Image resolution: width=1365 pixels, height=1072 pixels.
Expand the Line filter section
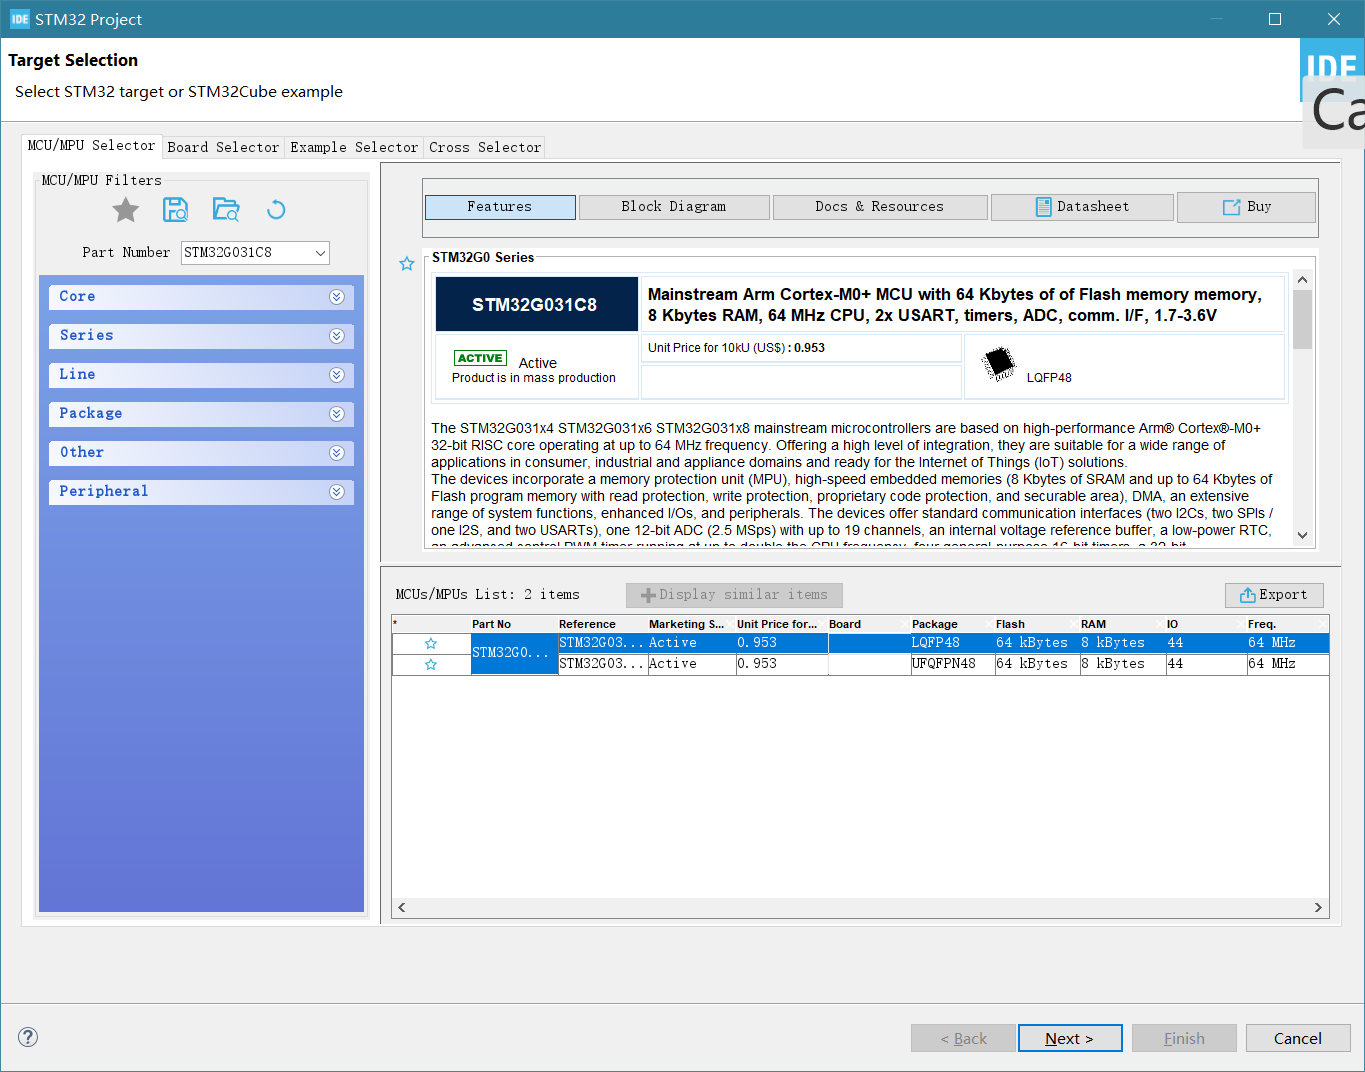tap(201, 375)
